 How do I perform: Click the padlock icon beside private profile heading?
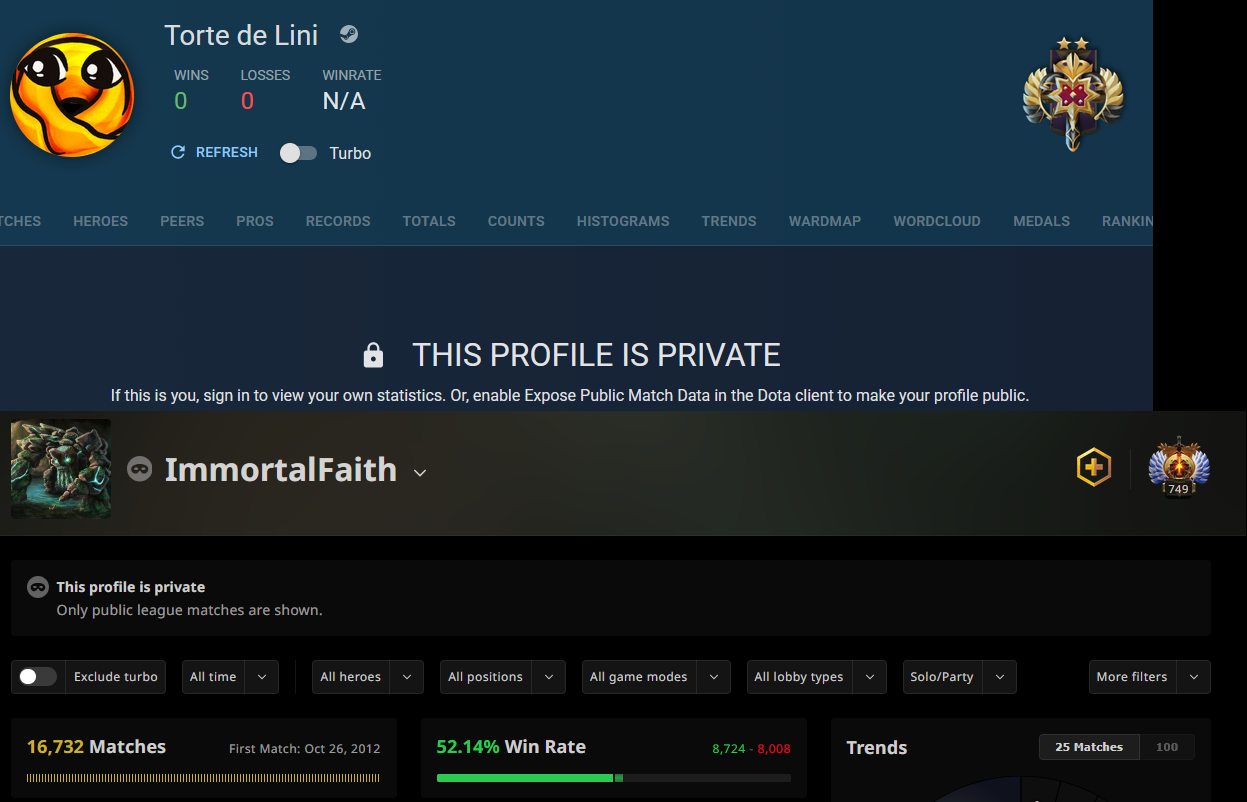point(373,355)
